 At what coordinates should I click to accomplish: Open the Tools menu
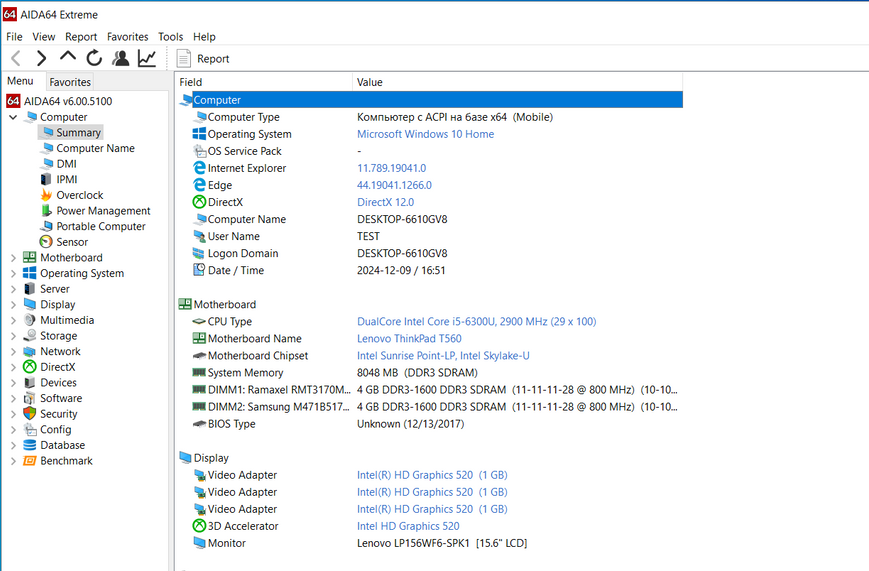(170, 37)
